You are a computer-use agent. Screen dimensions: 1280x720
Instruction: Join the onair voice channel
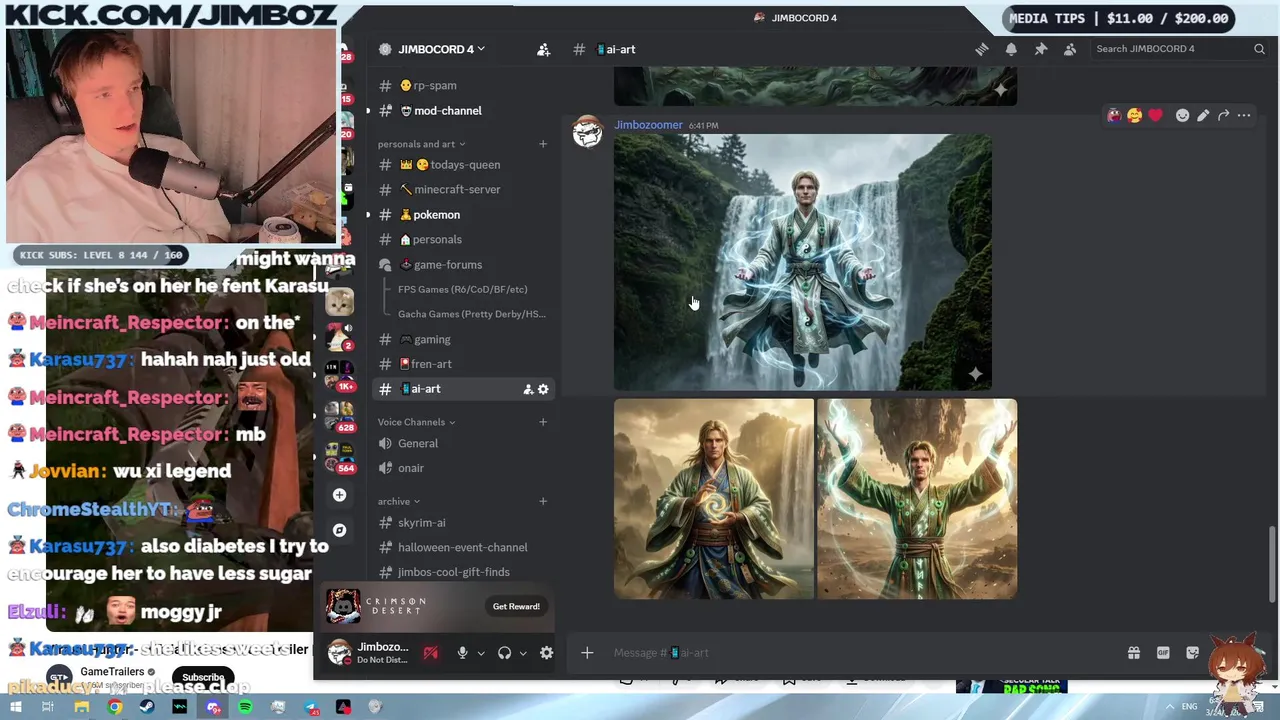(462, 468)
